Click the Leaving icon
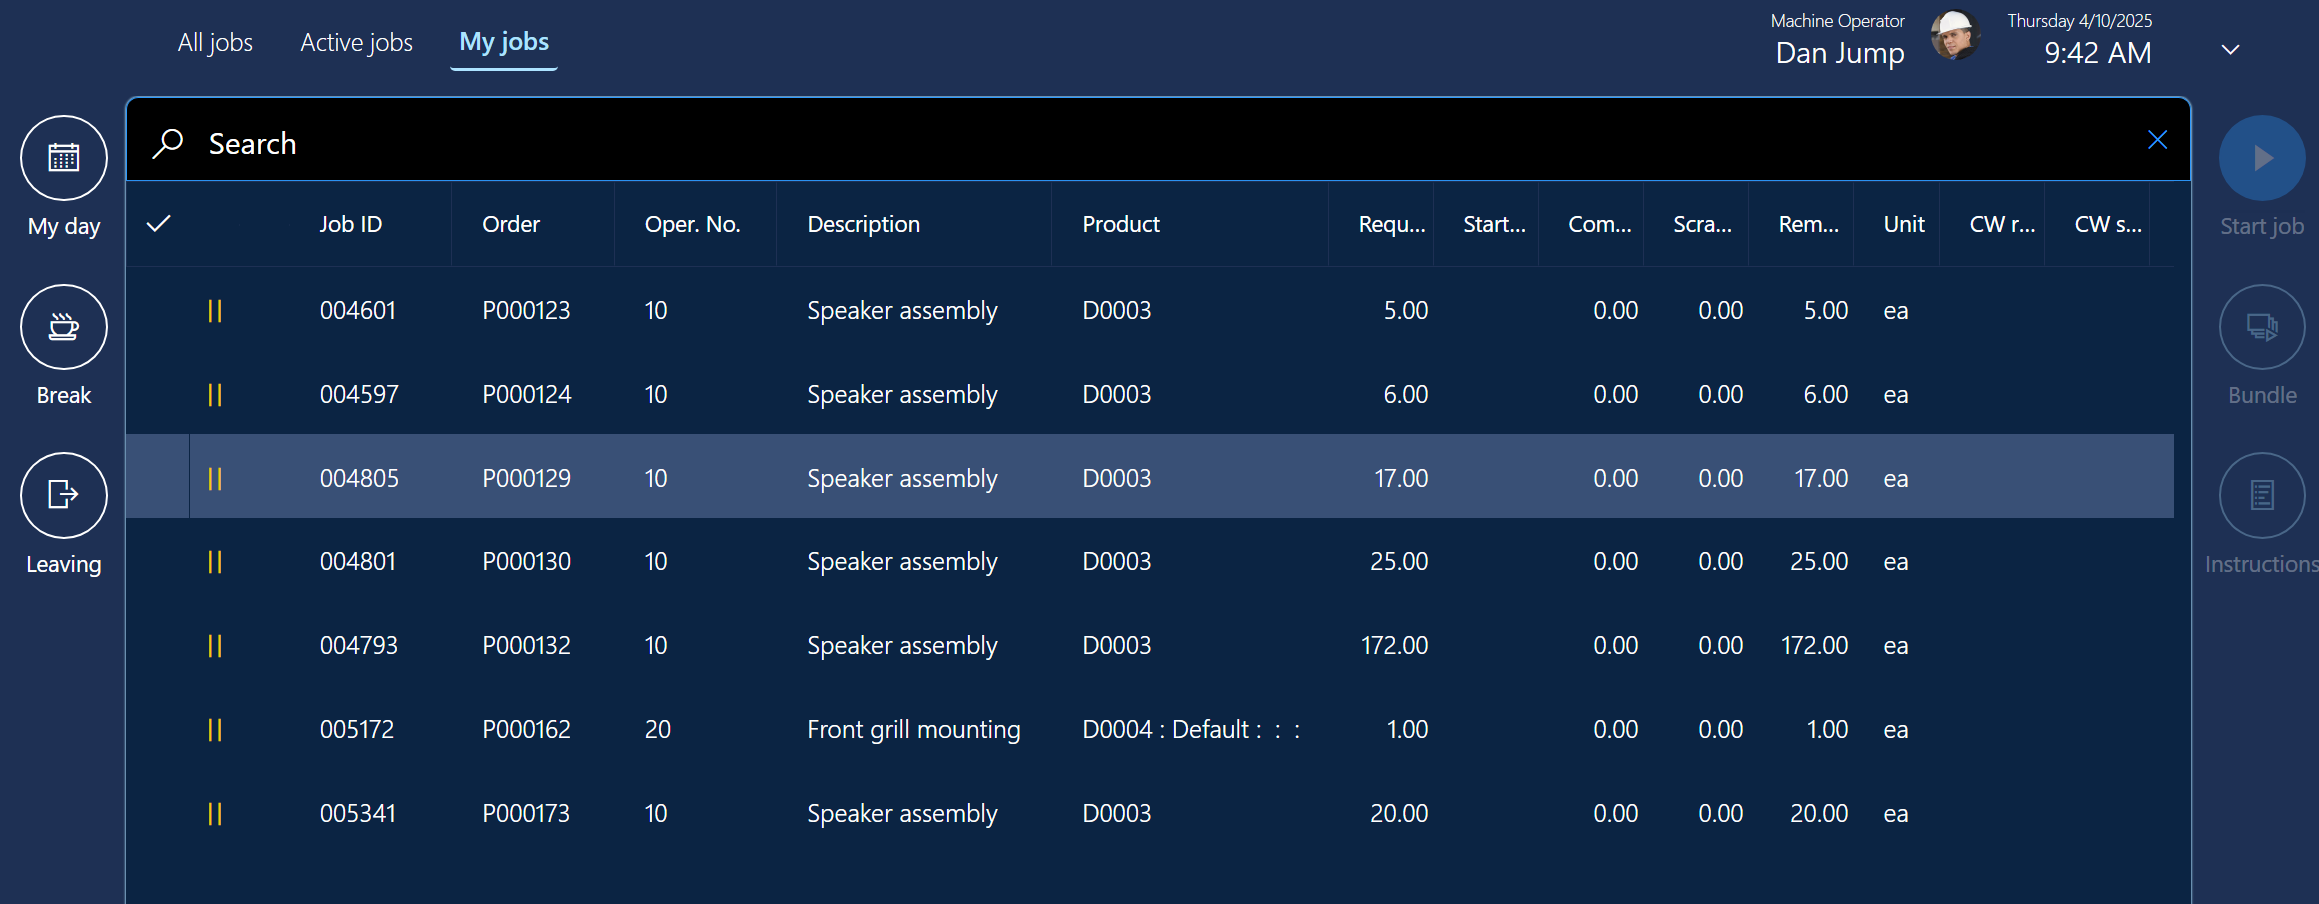 point(63,495)
